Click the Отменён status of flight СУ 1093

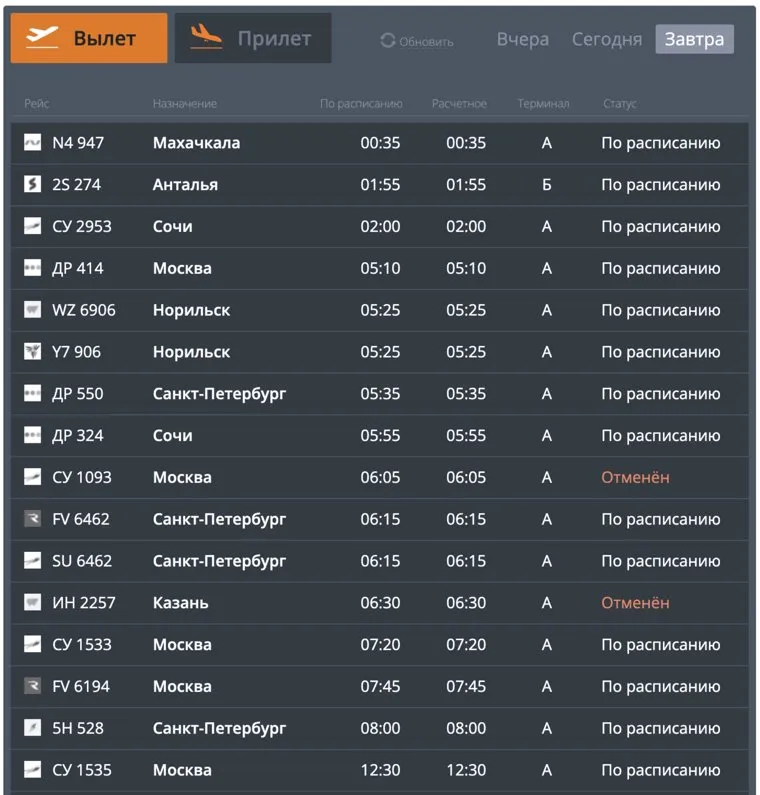click(x=635, y=478)
